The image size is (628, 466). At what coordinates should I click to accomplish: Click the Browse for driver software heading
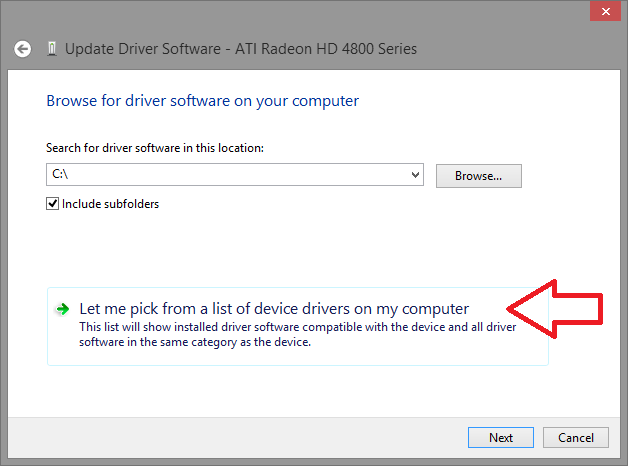click(203, 101)
